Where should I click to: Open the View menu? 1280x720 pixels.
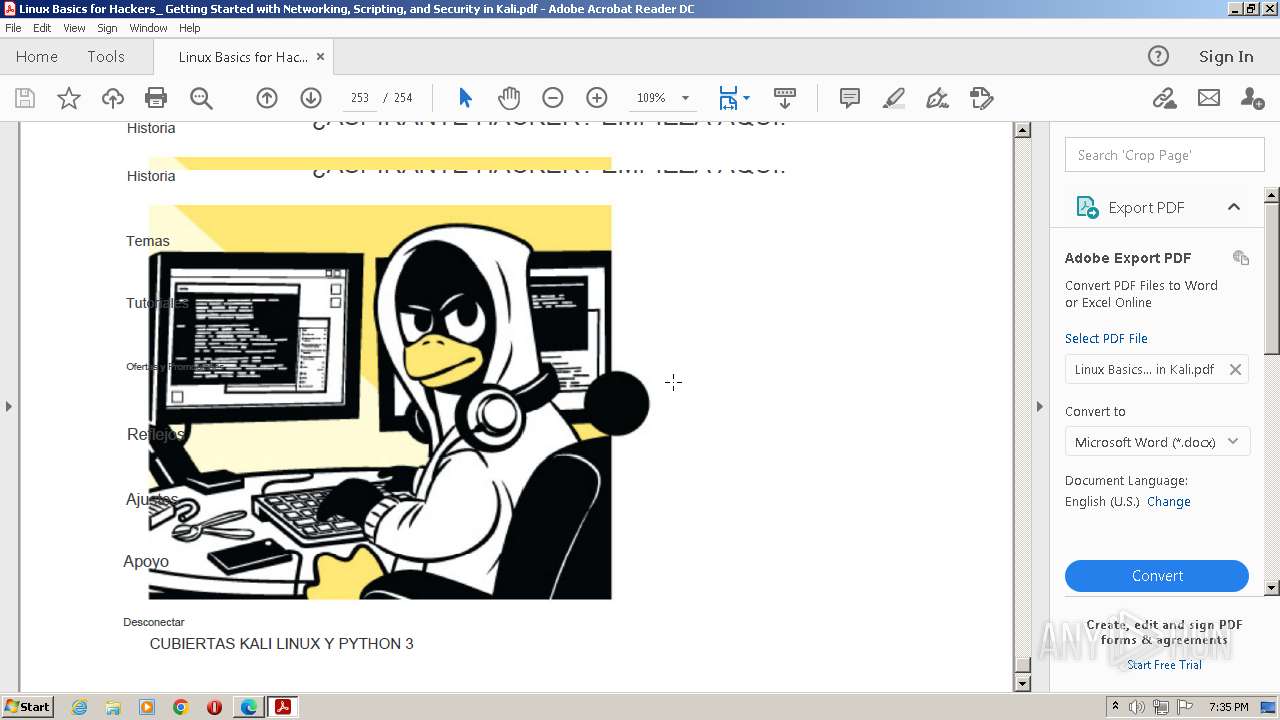pyautogui.click(x=75, y=28)
